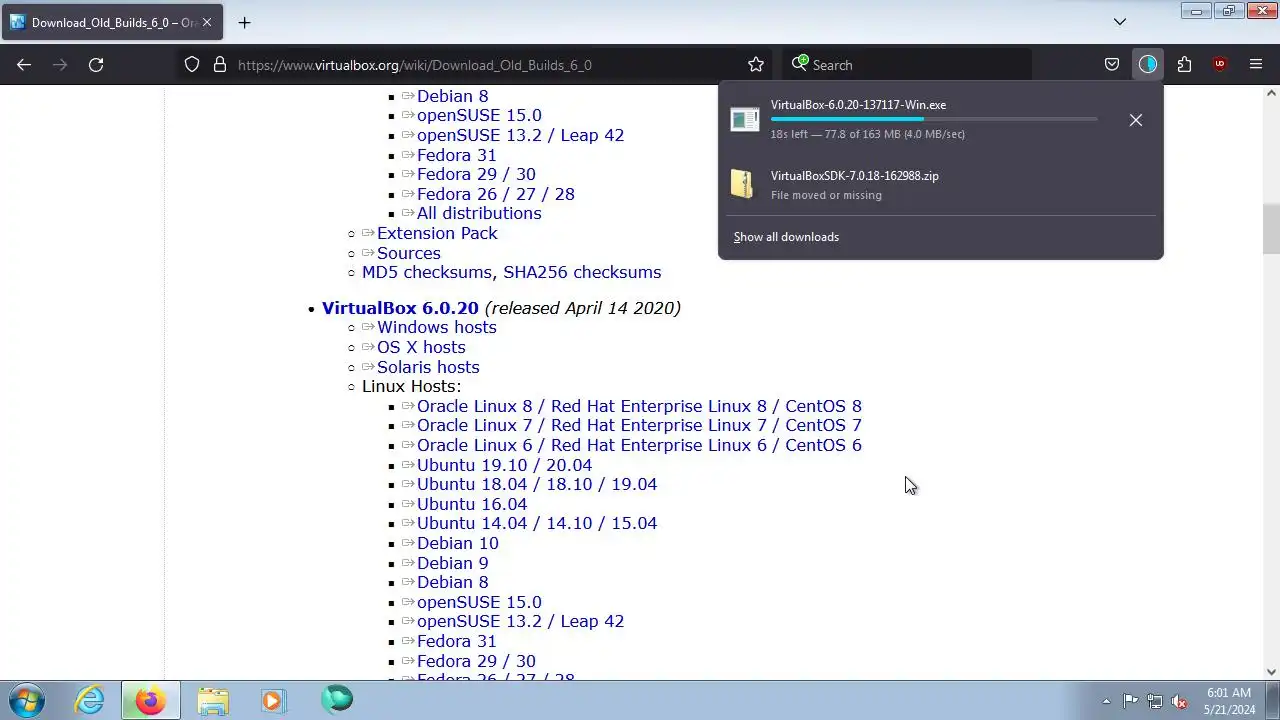Toggle the Firefox downloads toolbar icon

tap(1148, 65)
